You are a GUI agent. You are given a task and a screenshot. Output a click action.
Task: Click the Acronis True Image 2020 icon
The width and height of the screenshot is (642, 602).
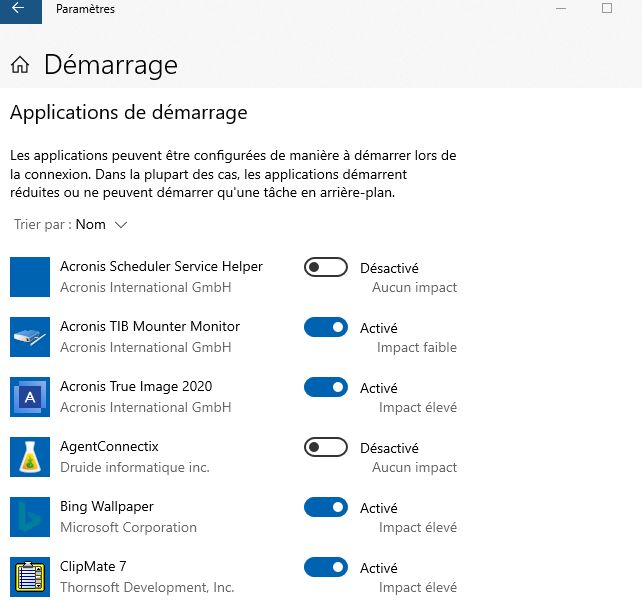[x=30, y=397]
